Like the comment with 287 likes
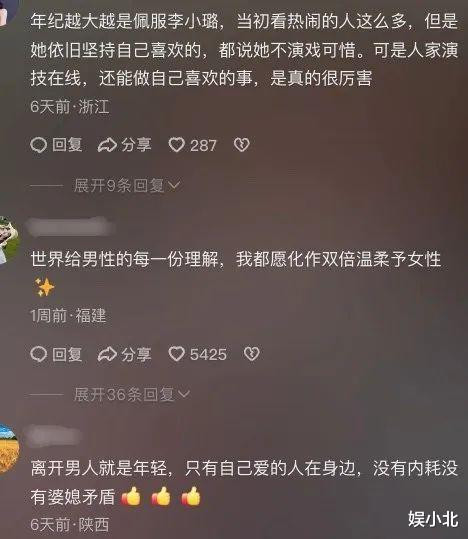468x539 pixels. [x=176, y=145]
